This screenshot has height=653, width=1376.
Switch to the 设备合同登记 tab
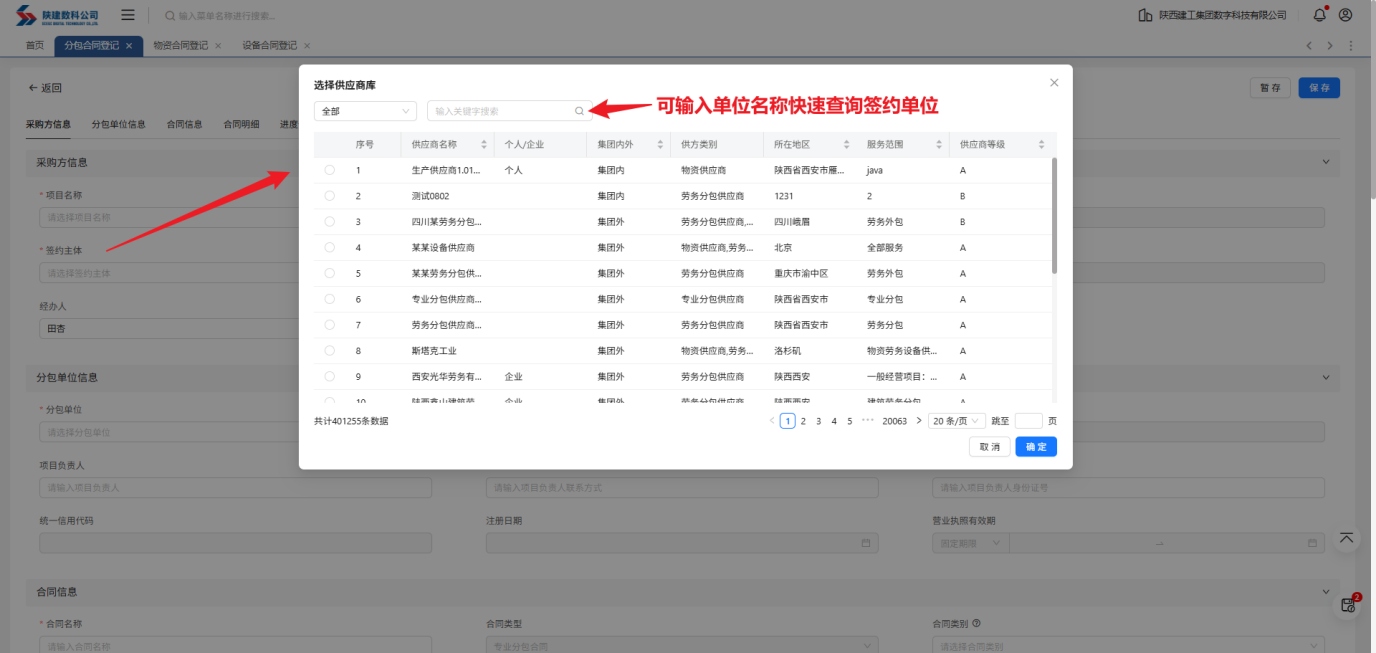click(269, 46)
